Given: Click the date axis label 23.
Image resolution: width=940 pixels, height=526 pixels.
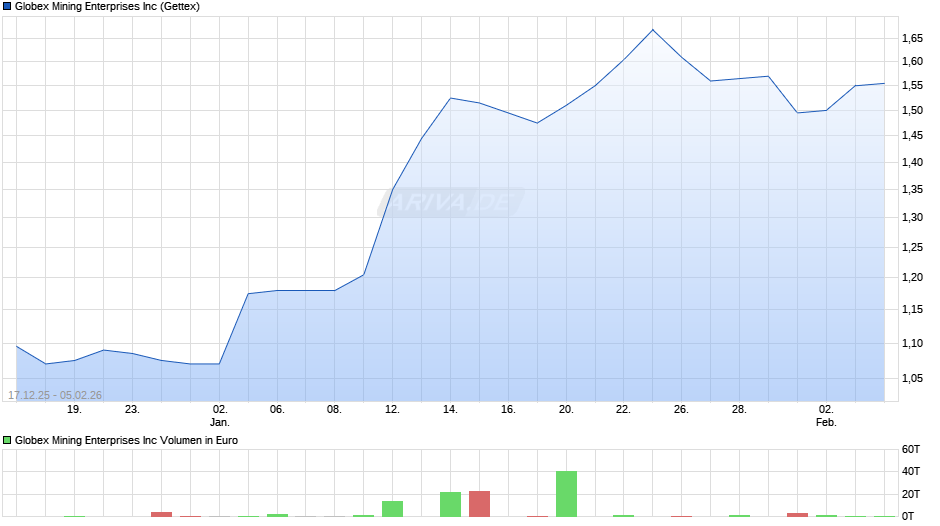Looking at the screenshot, I should click(x=132, y=410).
